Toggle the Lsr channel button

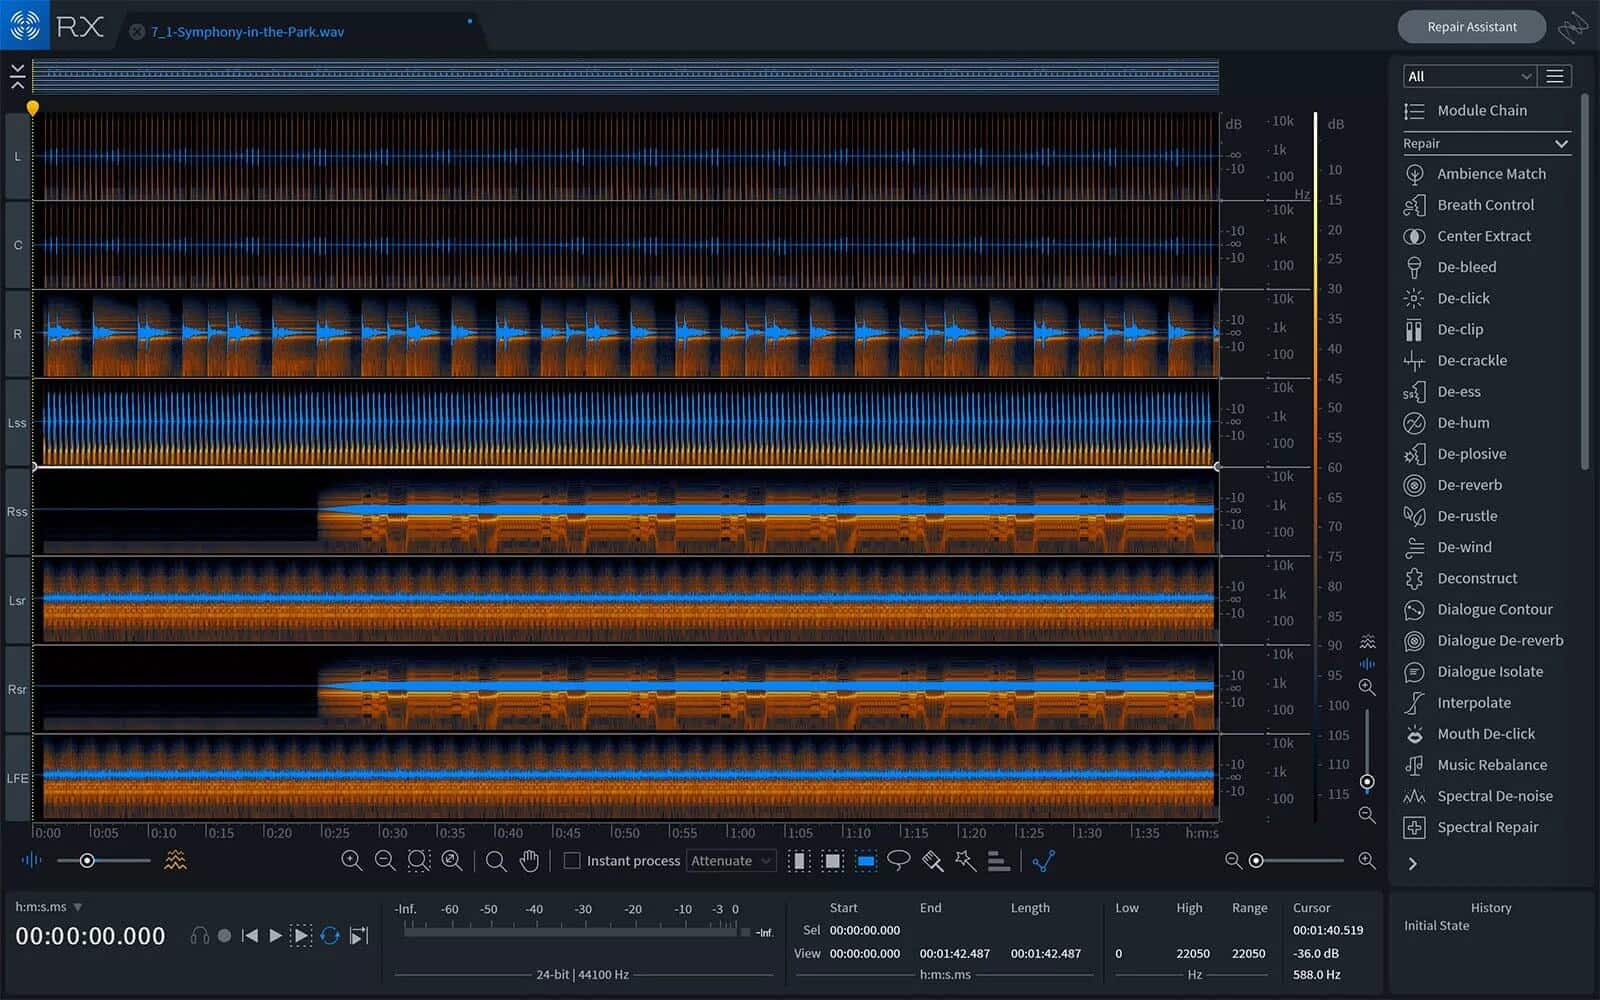coord(18,601)
